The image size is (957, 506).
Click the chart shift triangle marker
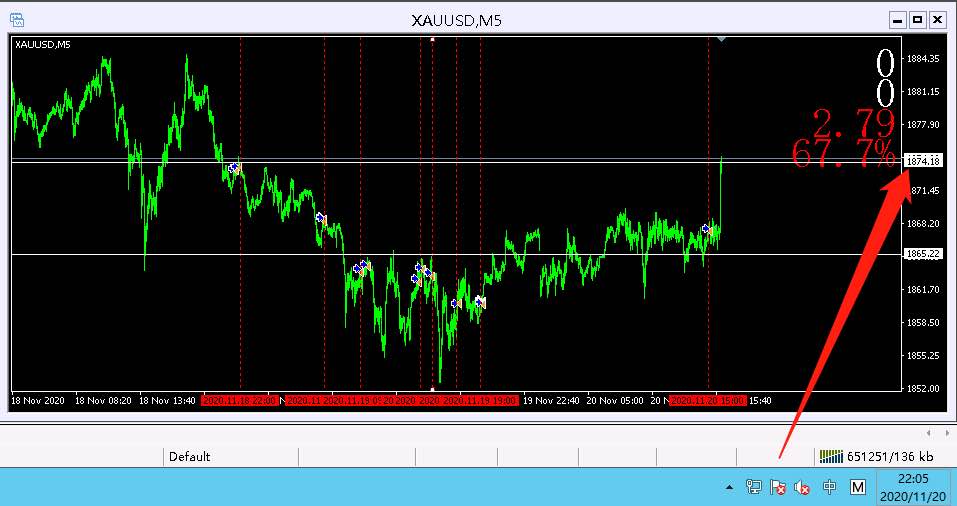tap(721, 39)
